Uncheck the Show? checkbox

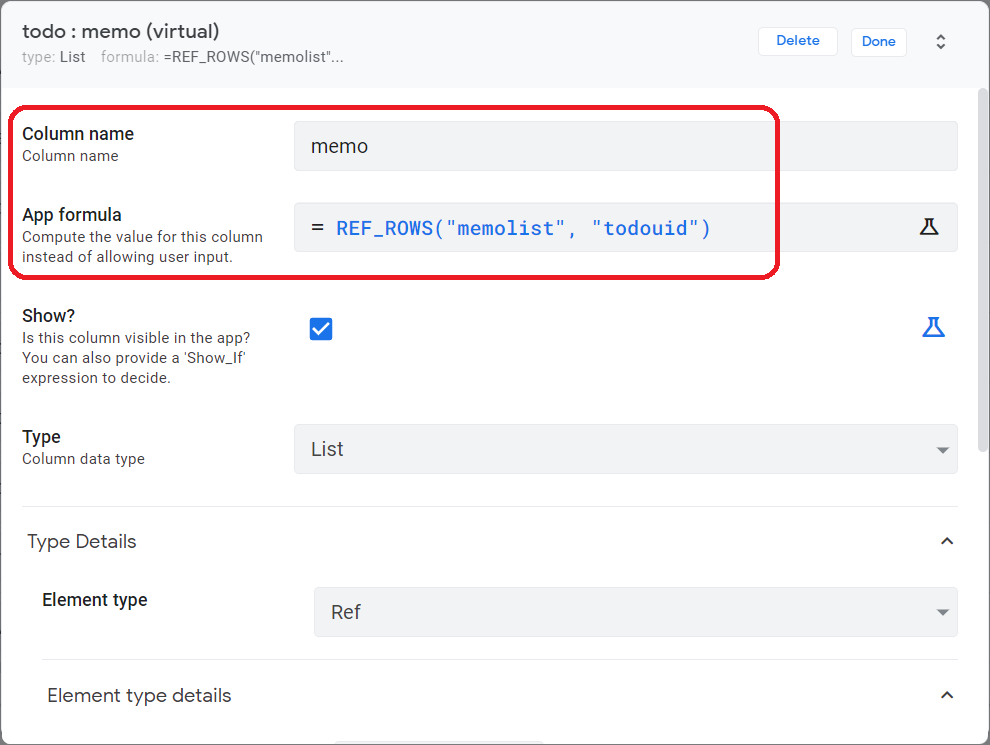(x=321, y=329)
